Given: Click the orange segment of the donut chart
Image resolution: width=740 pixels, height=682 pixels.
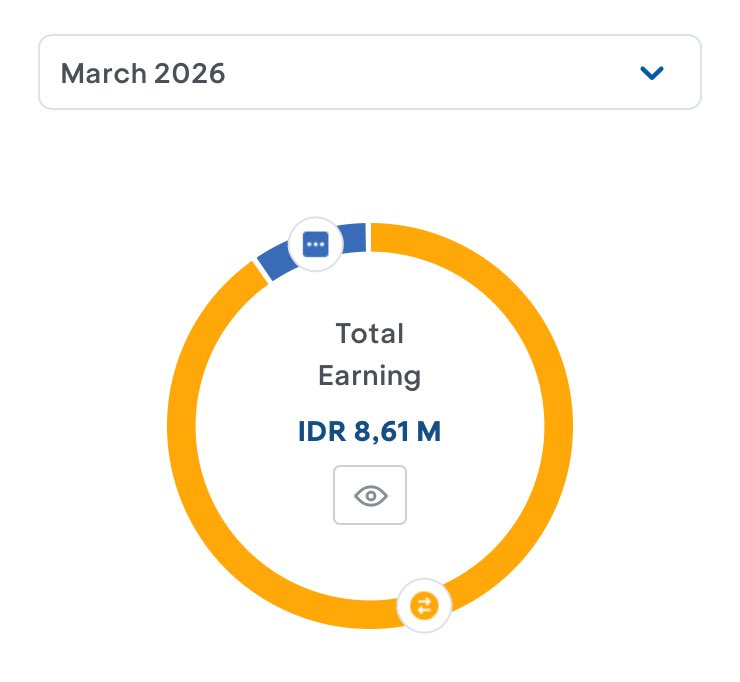Looking at the screenshot, I should coord(558,425).
